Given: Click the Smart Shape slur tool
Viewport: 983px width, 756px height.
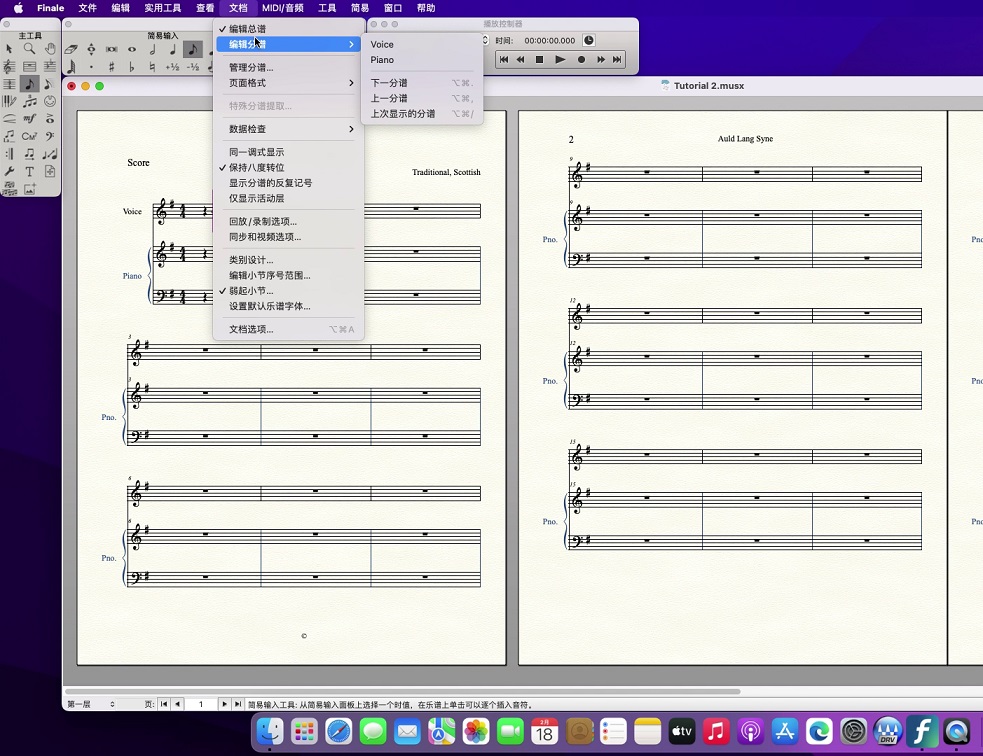Looking at the screenshot, I should tap(10, 118).
